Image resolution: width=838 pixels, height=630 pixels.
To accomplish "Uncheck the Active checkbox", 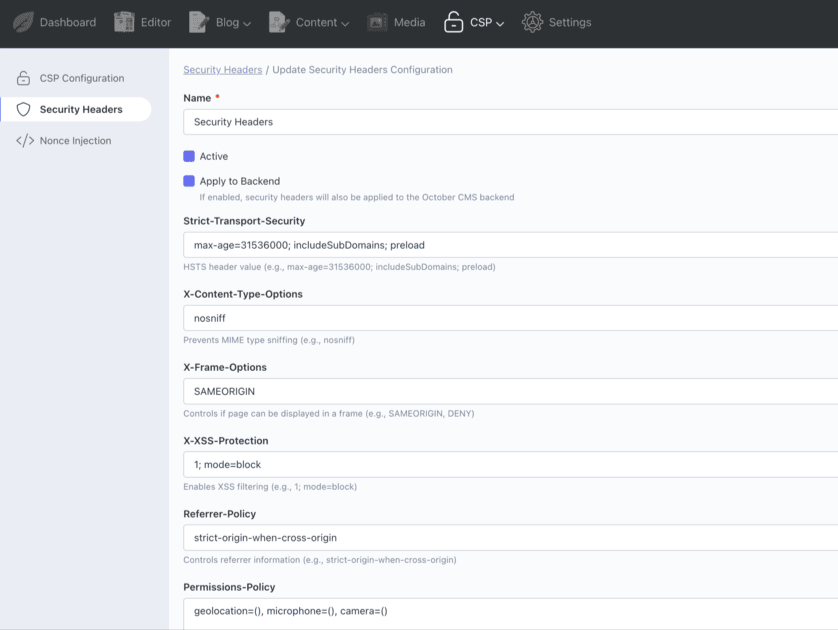I will [189, 156].
